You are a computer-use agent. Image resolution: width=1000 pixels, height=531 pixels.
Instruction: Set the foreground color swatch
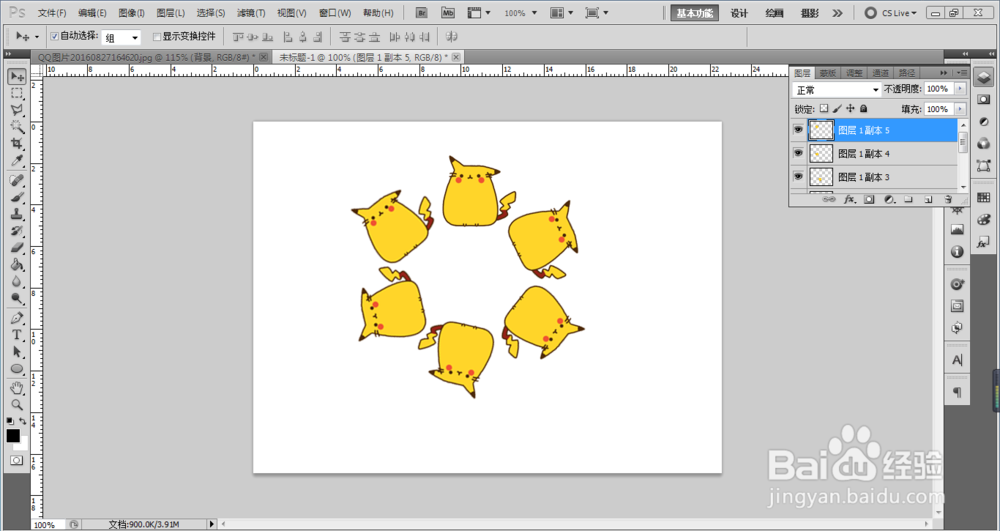[13, 435]
